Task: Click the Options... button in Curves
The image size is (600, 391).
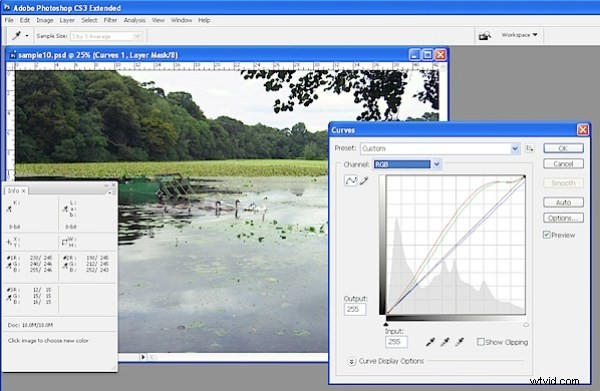Action: (x=563, y=218)
